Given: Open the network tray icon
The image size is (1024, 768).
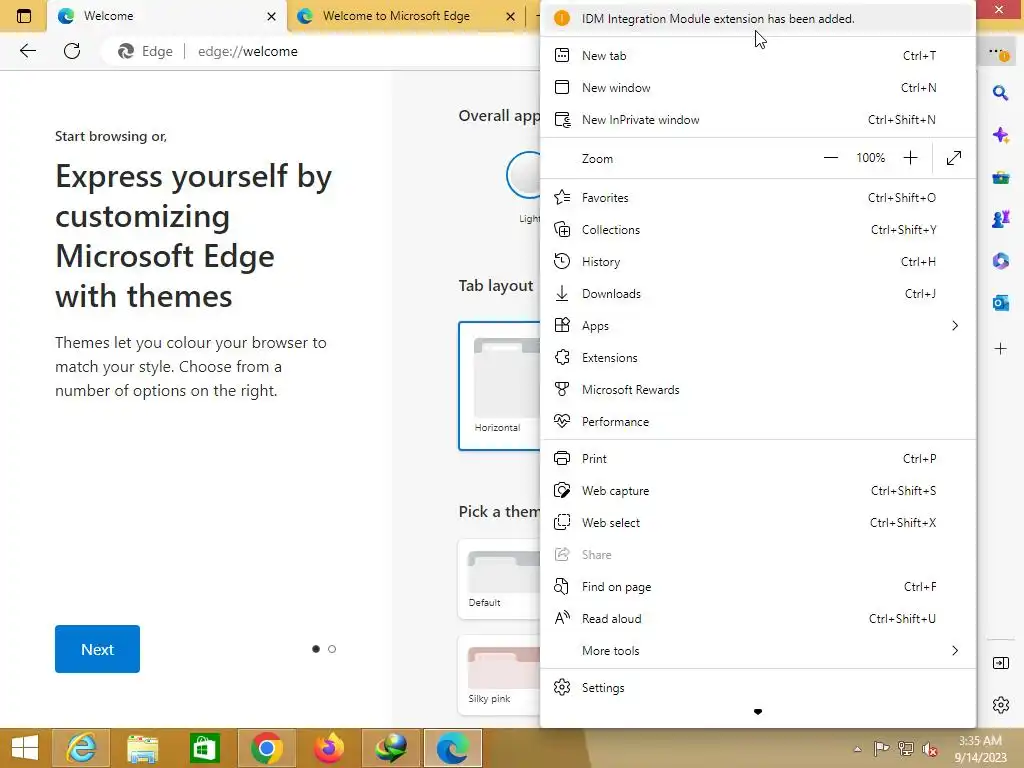Looking at the screenshot, I should click(906, 749).
